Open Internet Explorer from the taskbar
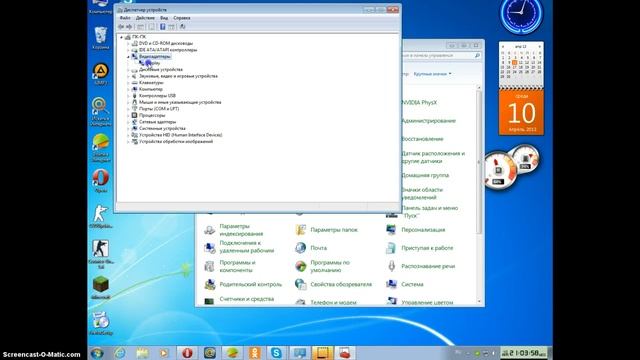 (120, 353)
